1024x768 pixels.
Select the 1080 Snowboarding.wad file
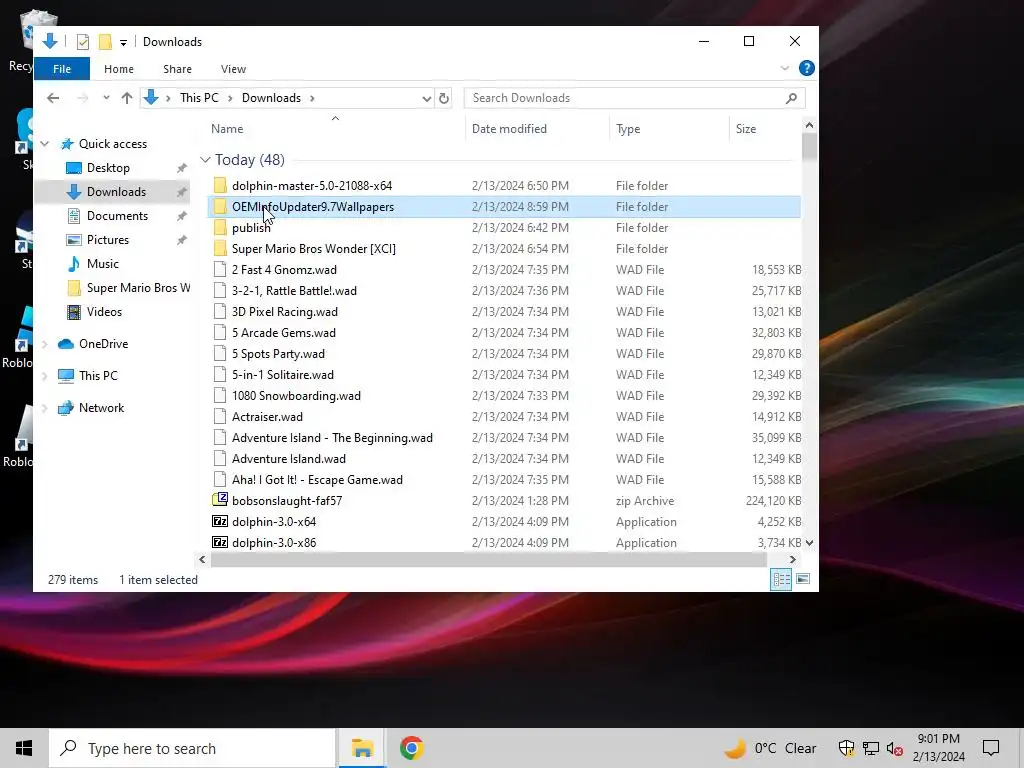[x=296, y=396]
